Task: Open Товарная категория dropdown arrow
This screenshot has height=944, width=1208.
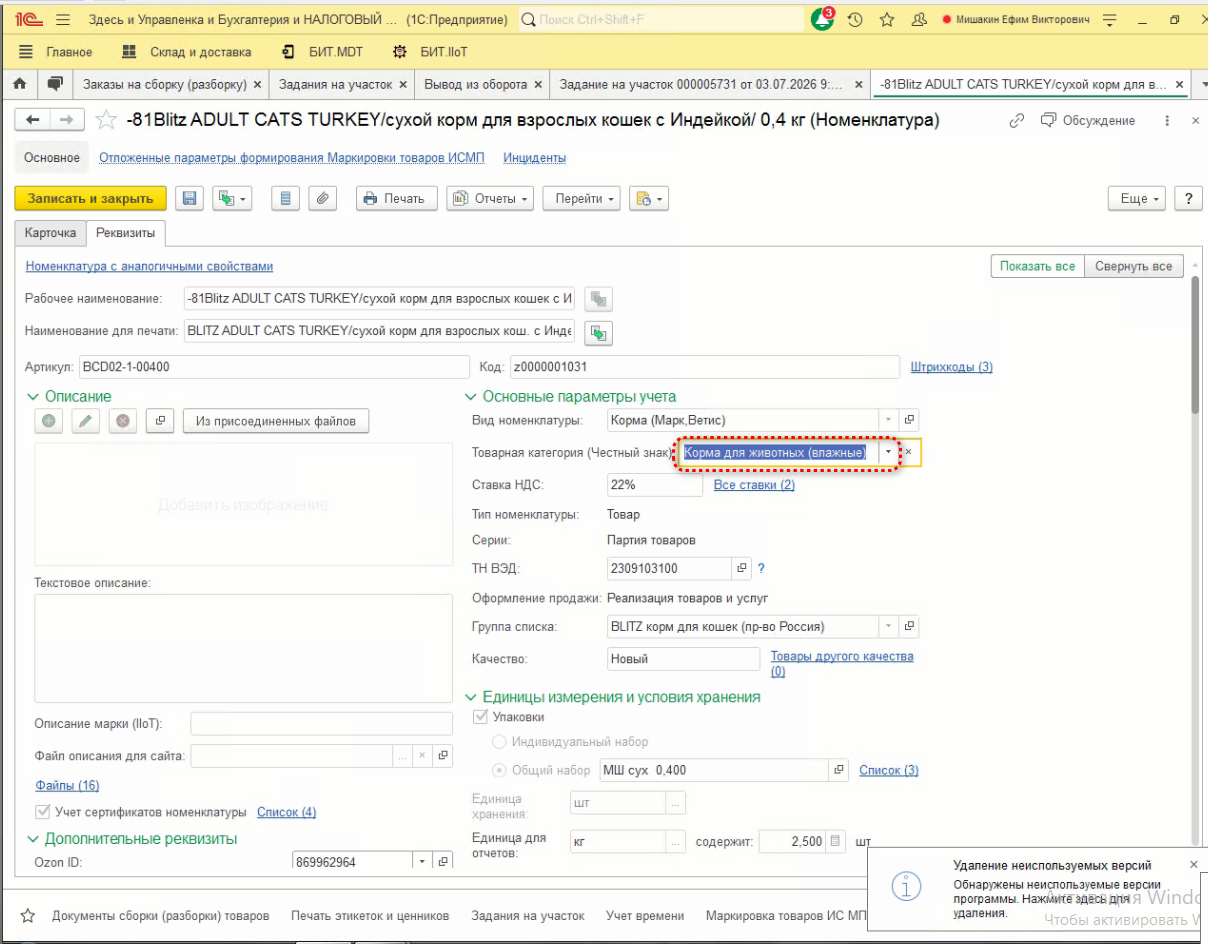Action: 889,452
